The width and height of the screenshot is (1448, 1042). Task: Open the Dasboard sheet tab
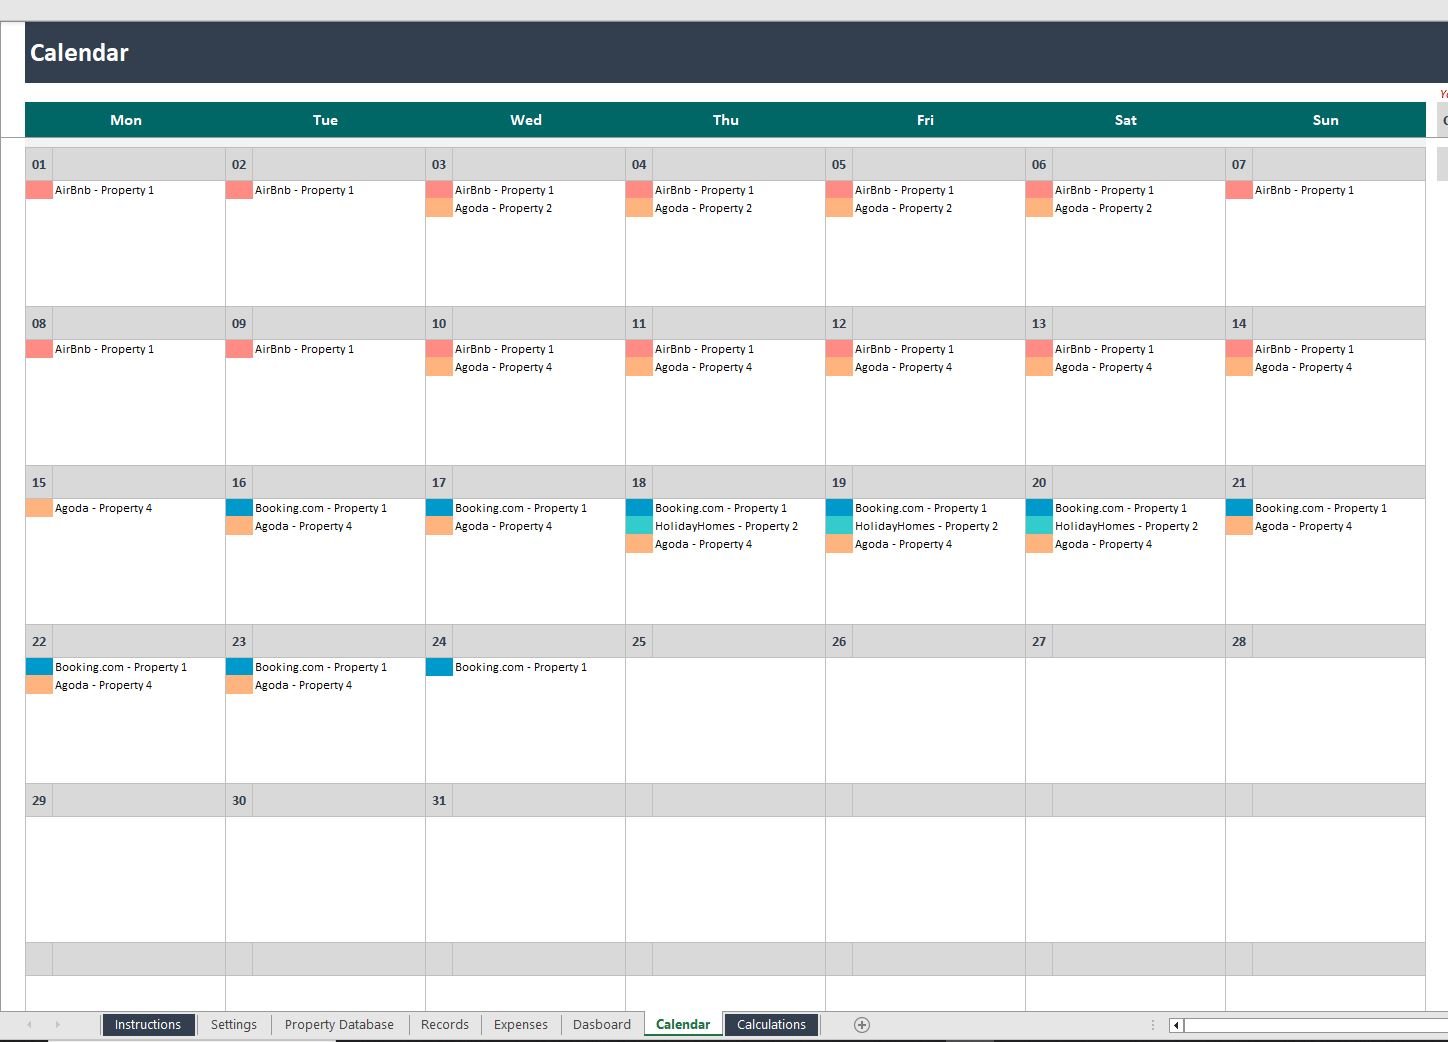coord(602,1025)
